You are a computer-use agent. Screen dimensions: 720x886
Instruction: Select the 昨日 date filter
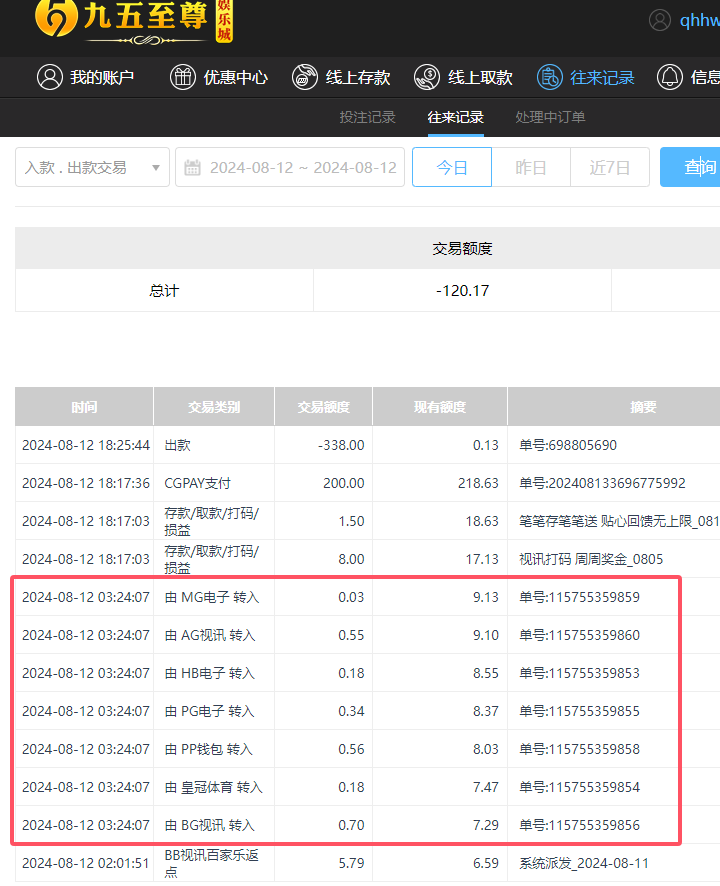(531, 167)
